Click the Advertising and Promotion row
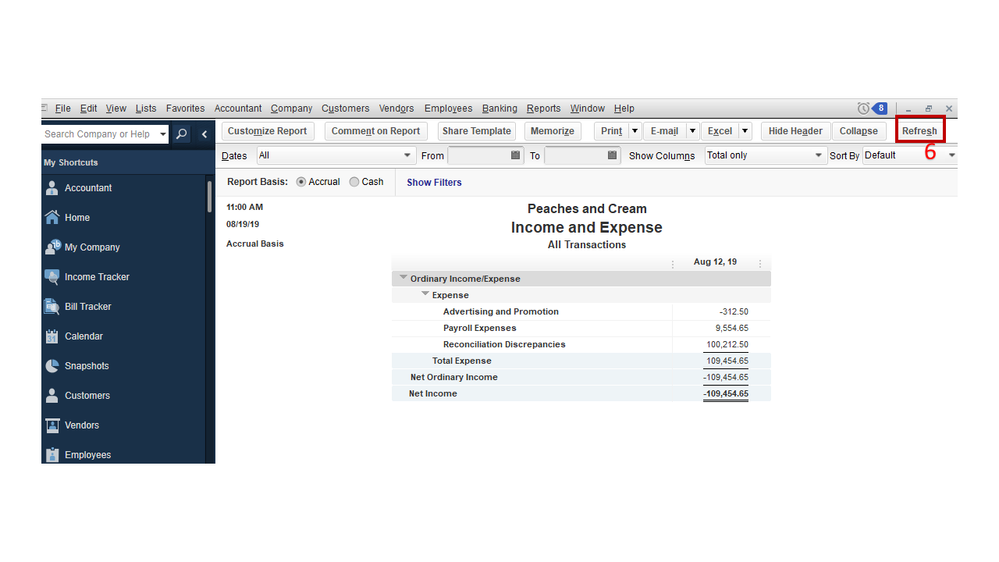Viewport: 999px width, 562px height. [x=581, y=312]
